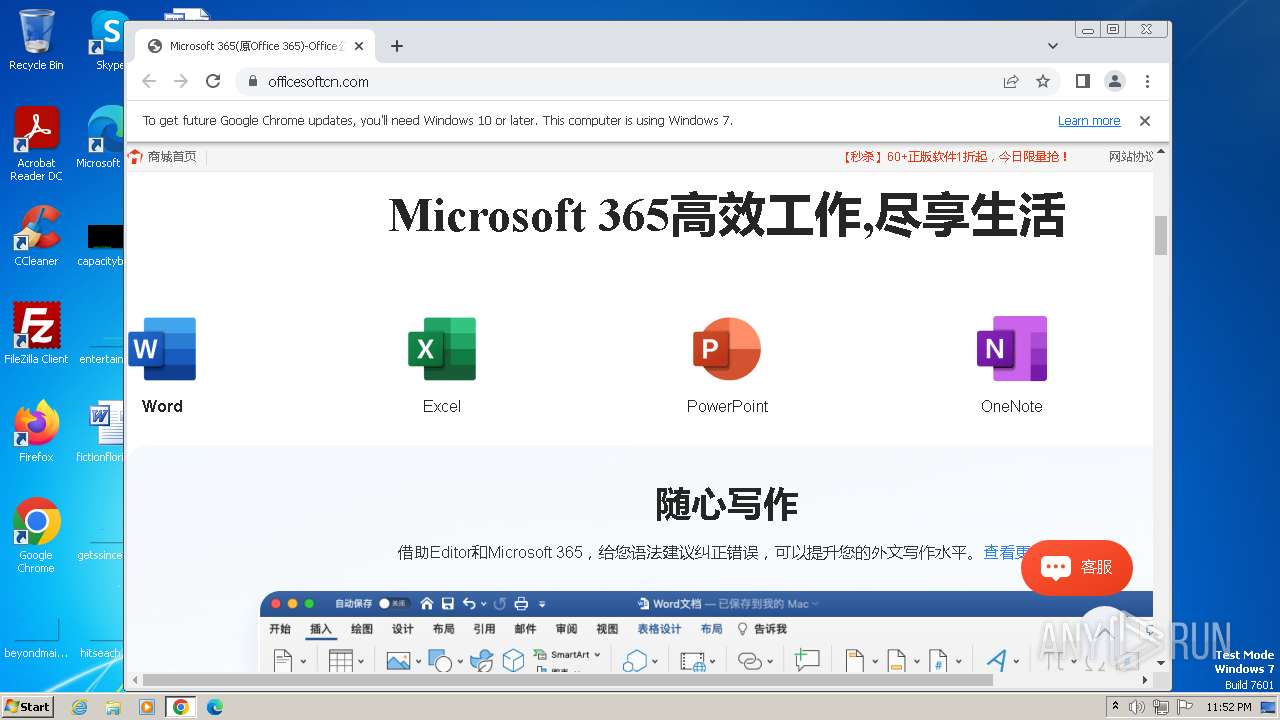Open File Explorer from the taskbar
This screenshot has width=1280, height=720.
[x=113, y=707]
